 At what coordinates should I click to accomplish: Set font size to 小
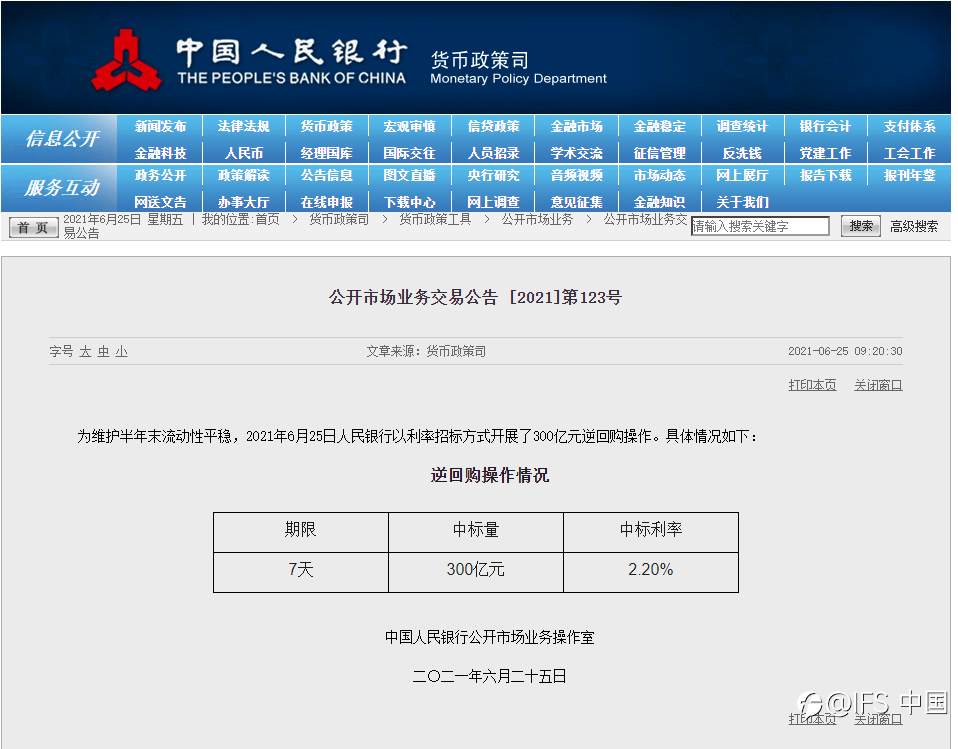122,351
